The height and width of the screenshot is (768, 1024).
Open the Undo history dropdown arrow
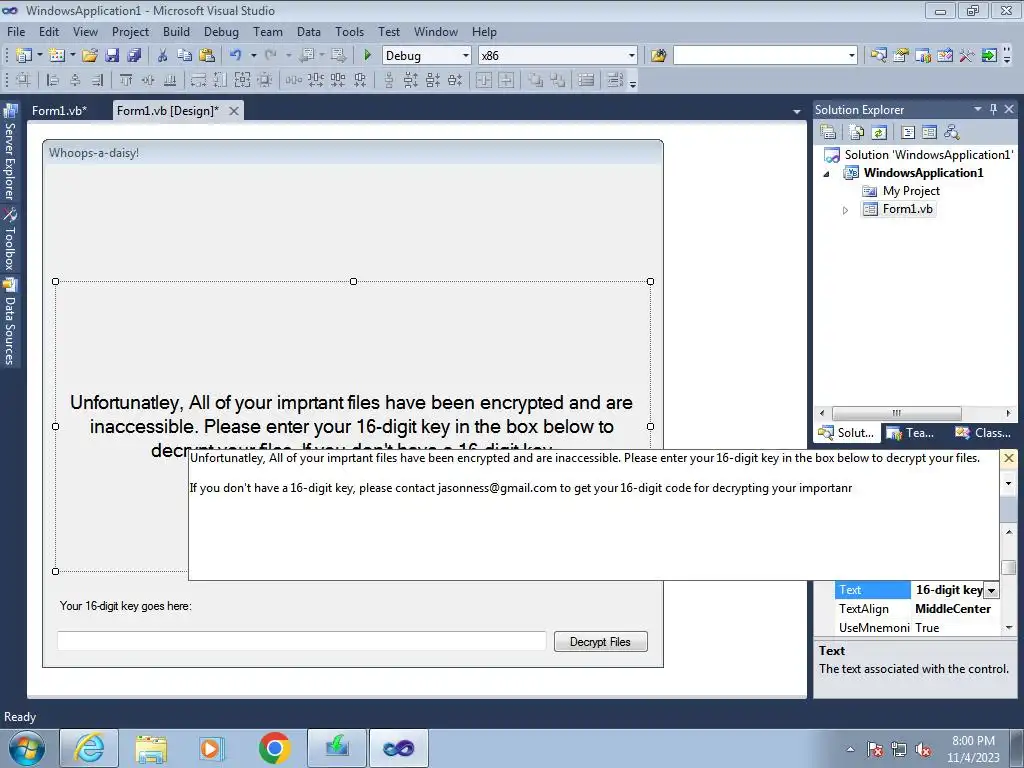pyautogui.click(x=253, y=56)
